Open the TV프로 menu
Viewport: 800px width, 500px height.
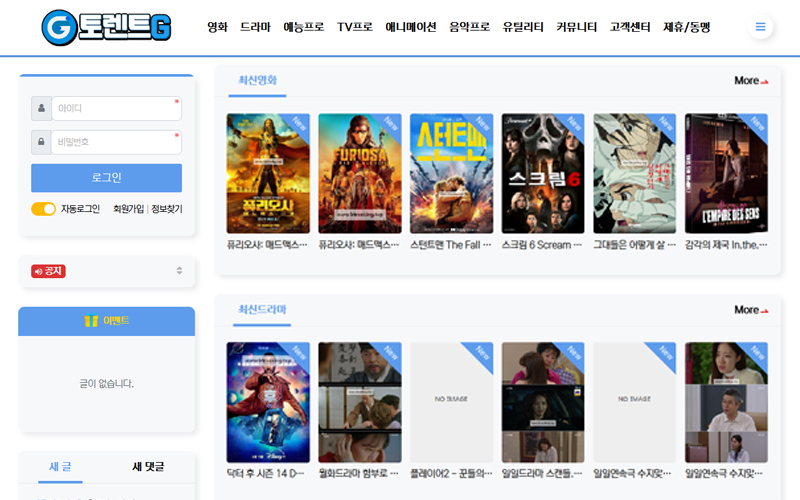tap(355, 27)
